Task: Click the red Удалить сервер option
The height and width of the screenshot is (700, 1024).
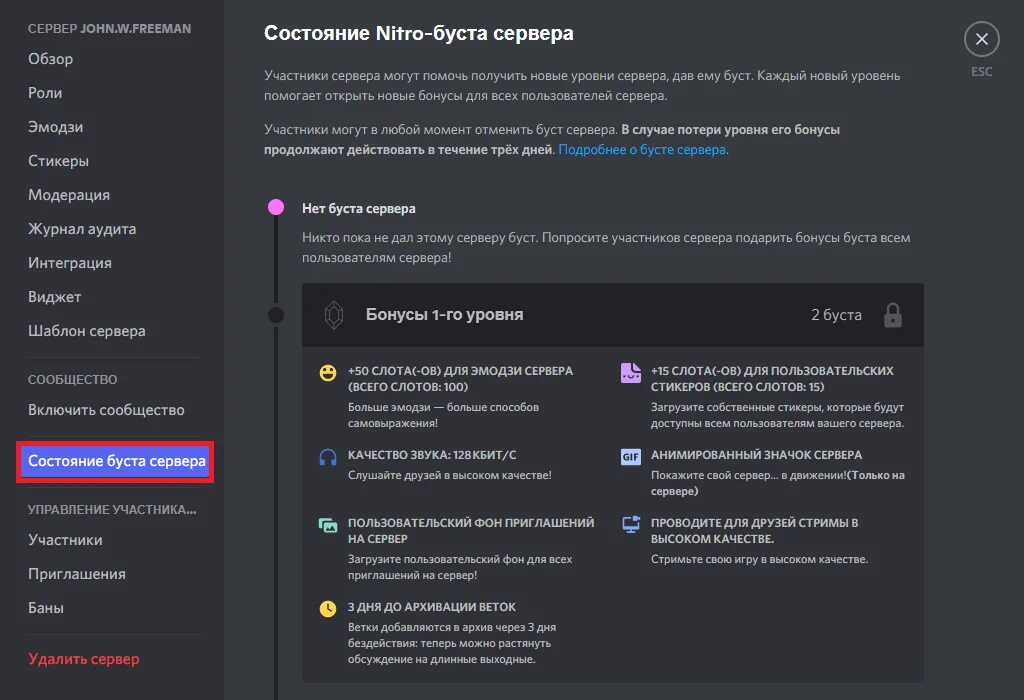Action: coord(84,659)
